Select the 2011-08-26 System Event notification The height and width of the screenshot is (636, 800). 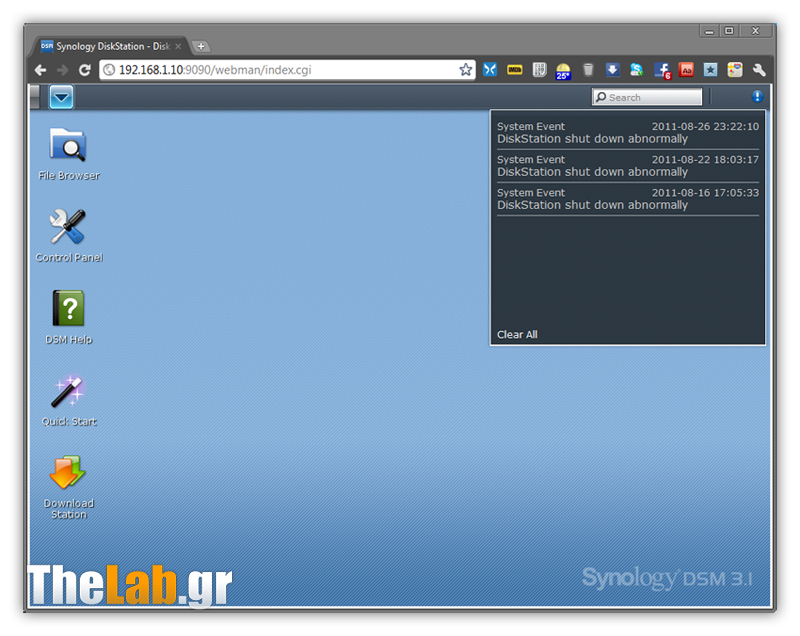pyautogui.click(x=627, y=133)
